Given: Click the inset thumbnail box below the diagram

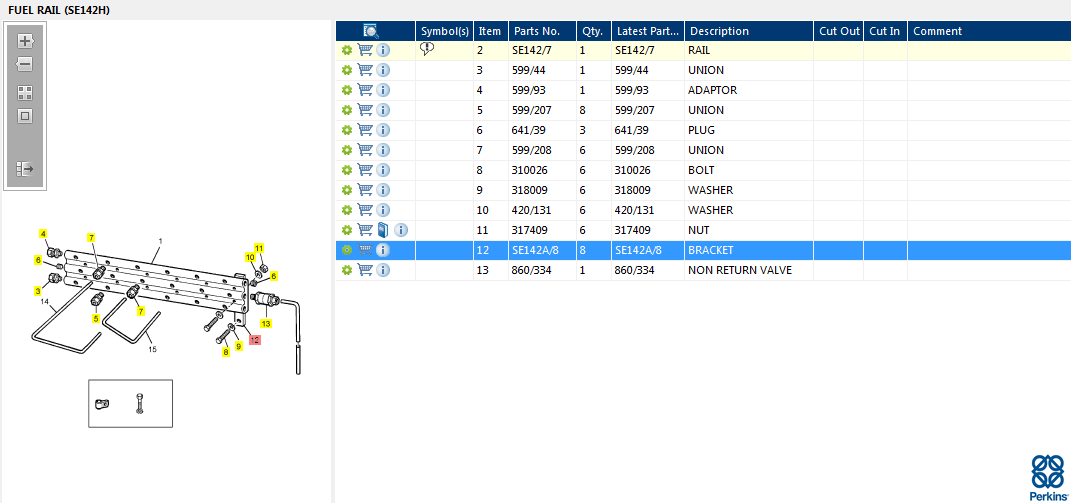Looking at the screenshot, I should tap(130, 403).
